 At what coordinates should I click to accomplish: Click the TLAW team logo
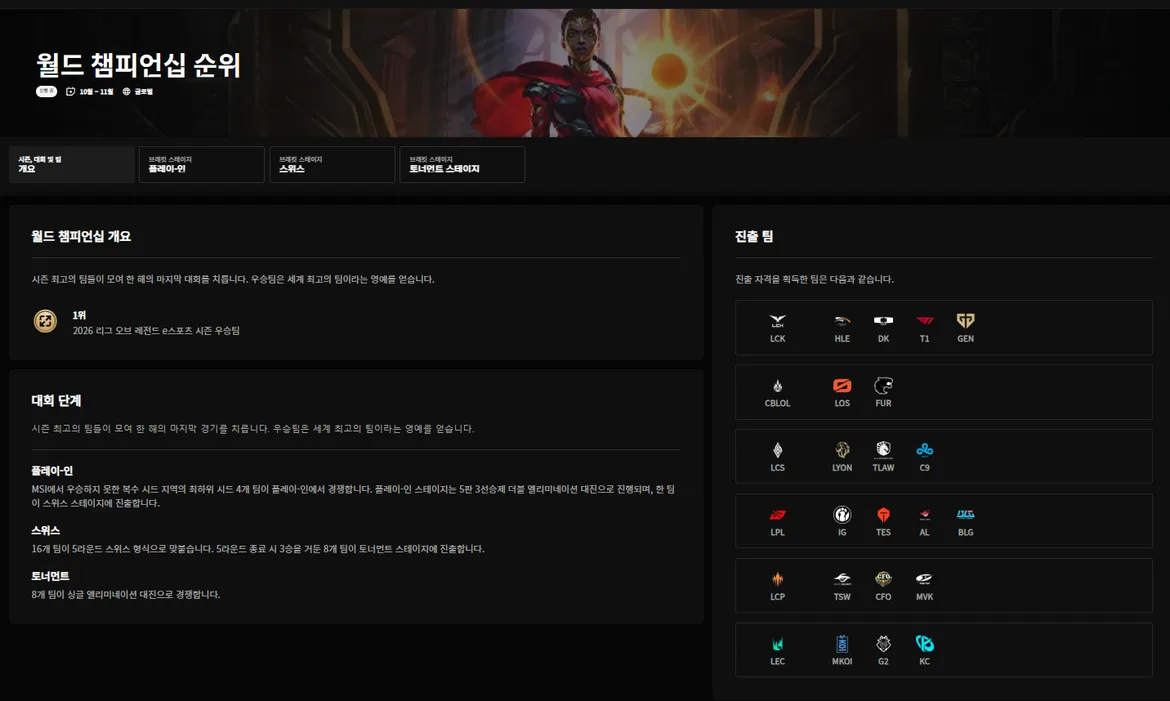[883, 450]
